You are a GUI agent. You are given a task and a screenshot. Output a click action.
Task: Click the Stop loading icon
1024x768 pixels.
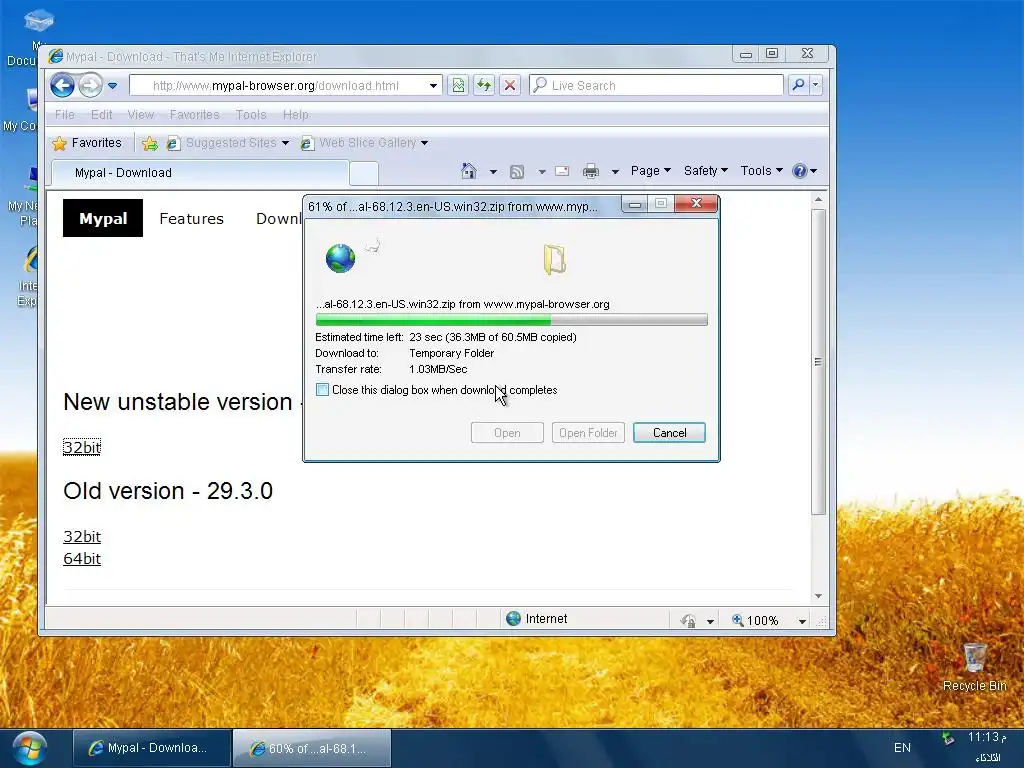pos(510,86)
